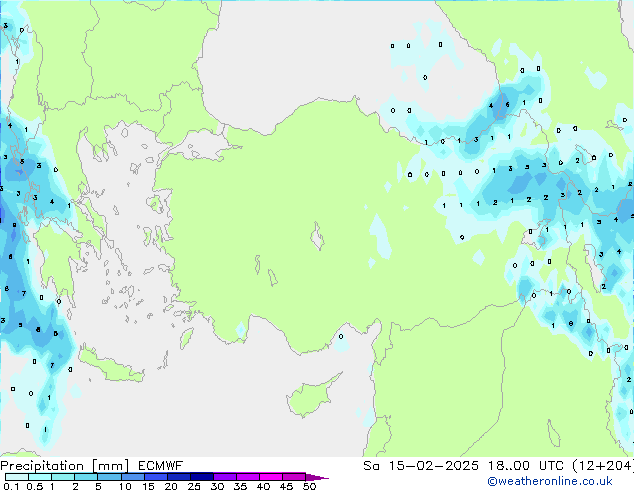Click the 15–20 mm legend color swatch
Viewport: 634px width, 490px height.
pos(156,477)
